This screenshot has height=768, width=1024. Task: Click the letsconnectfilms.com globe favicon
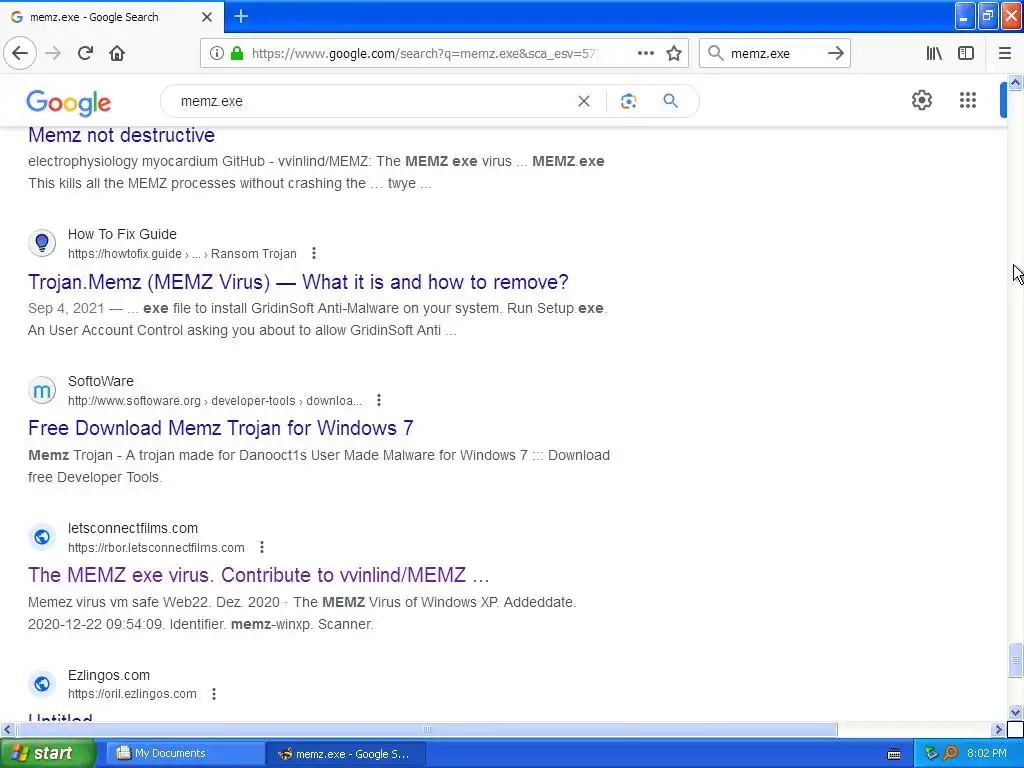click(x=42, y=537)
